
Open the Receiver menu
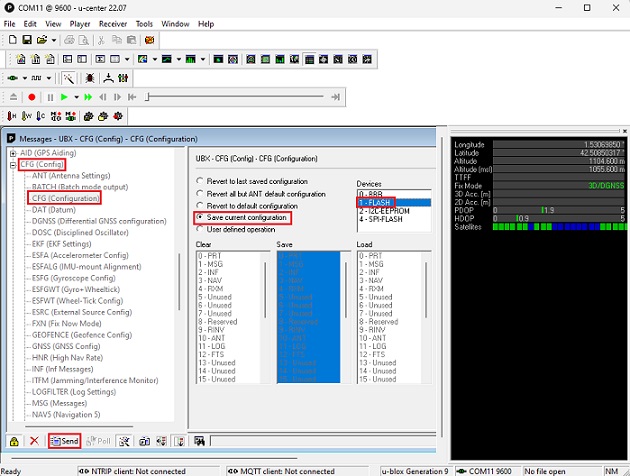click(x=113, y=23)
